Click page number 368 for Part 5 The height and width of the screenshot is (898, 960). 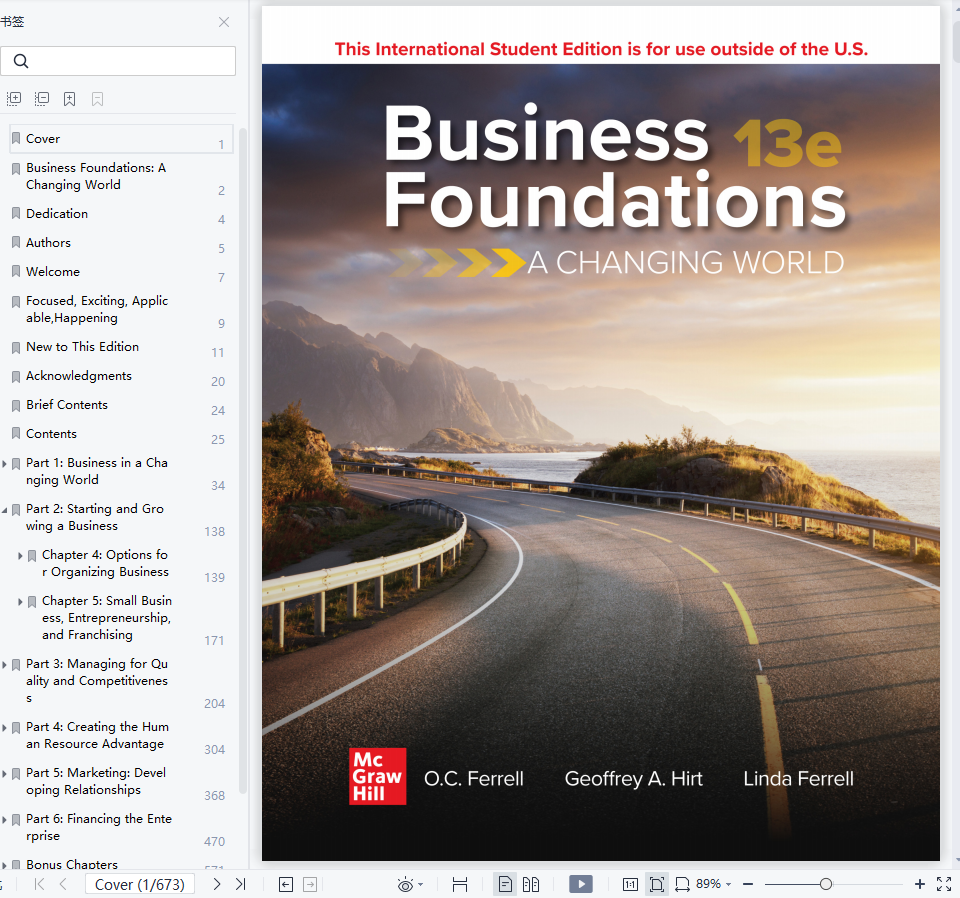(214, 796)
